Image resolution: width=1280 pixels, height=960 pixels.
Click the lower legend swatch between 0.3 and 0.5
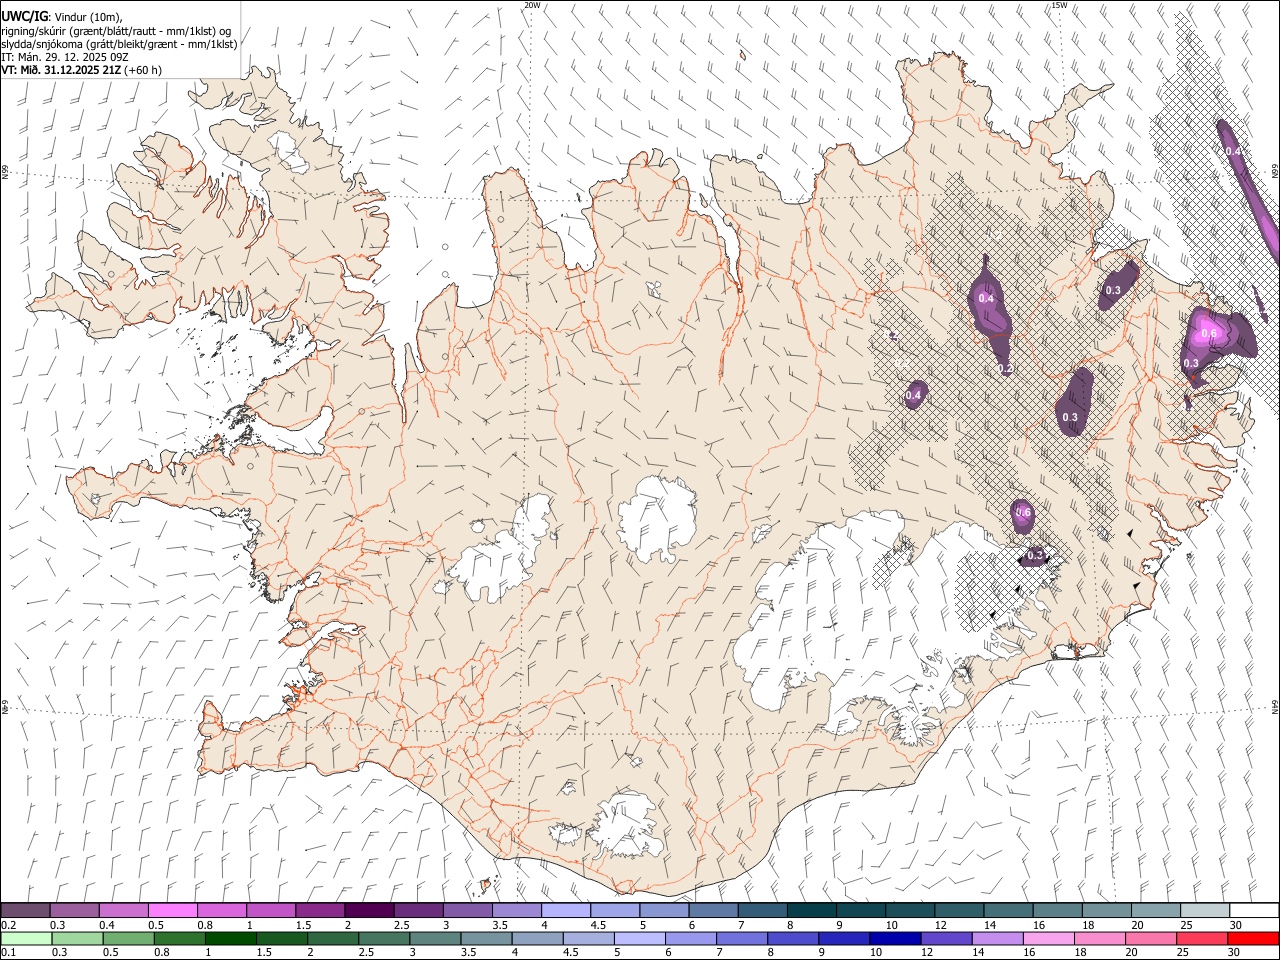tap(78, 938)
